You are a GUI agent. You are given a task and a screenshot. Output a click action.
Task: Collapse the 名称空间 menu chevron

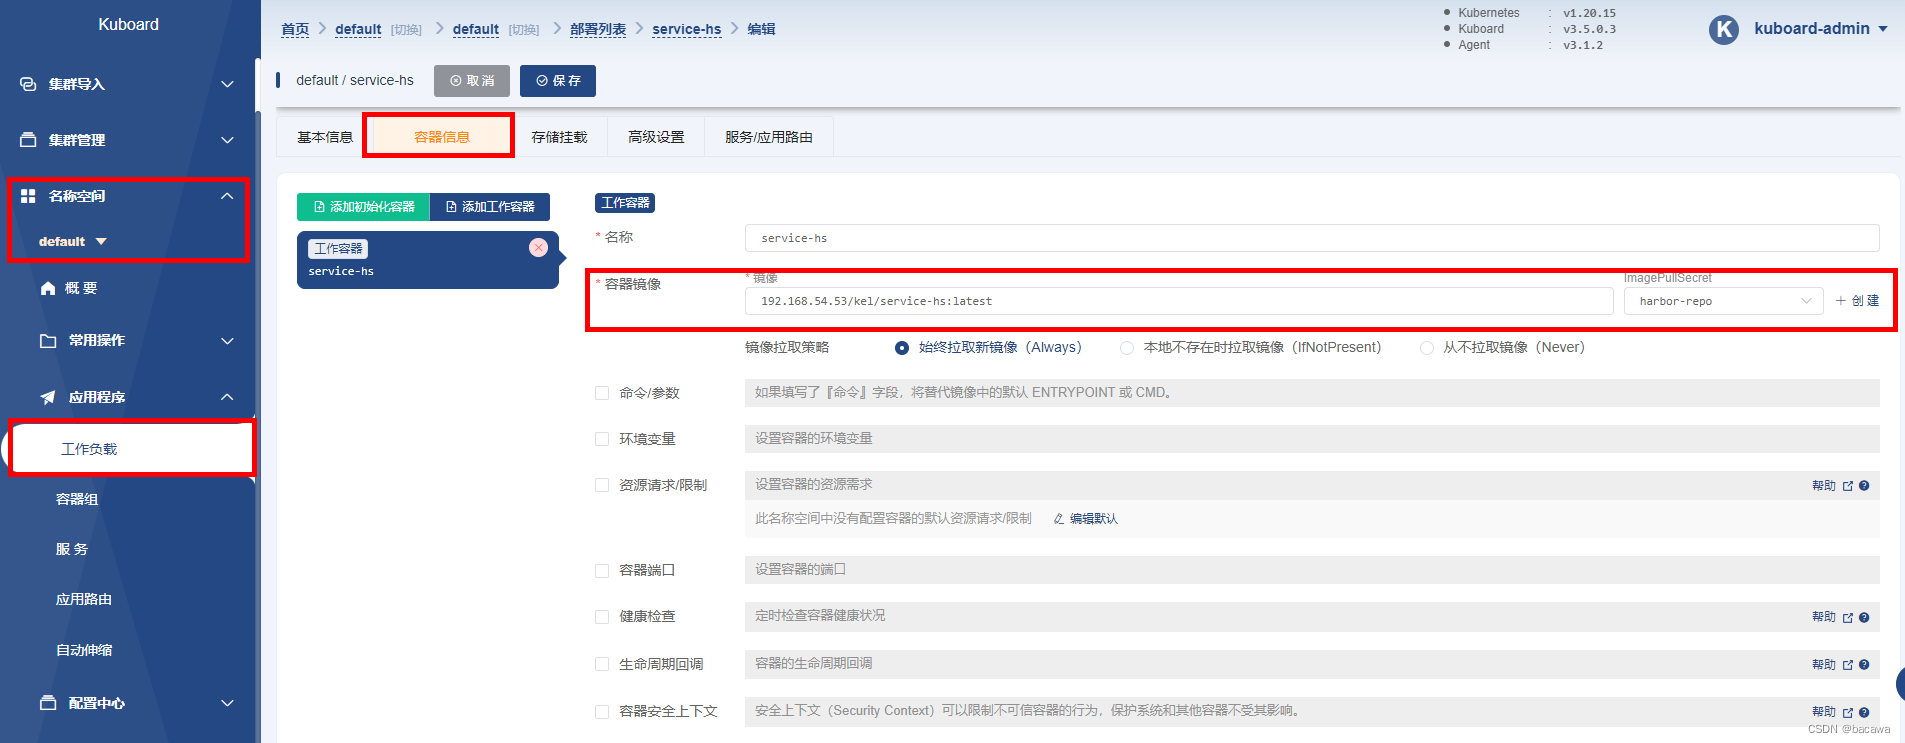227,196
